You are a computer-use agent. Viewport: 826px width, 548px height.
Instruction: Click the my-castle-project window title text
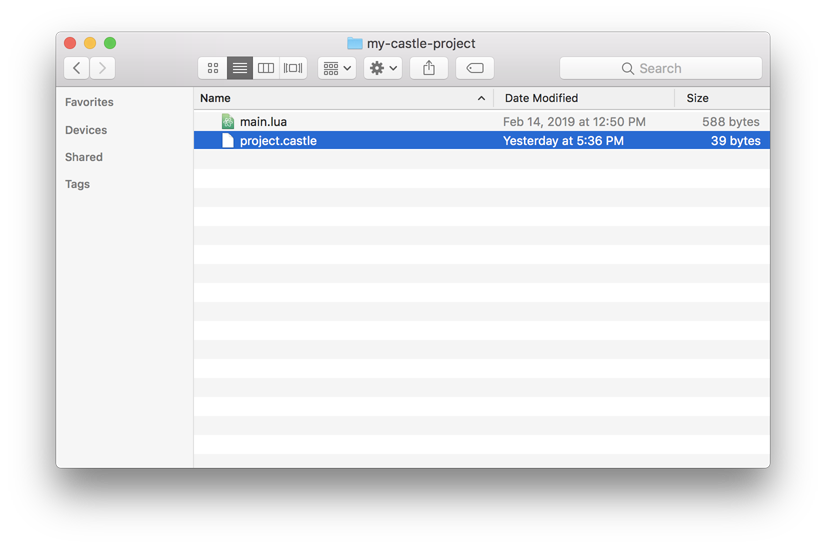[x=421, y=43]
